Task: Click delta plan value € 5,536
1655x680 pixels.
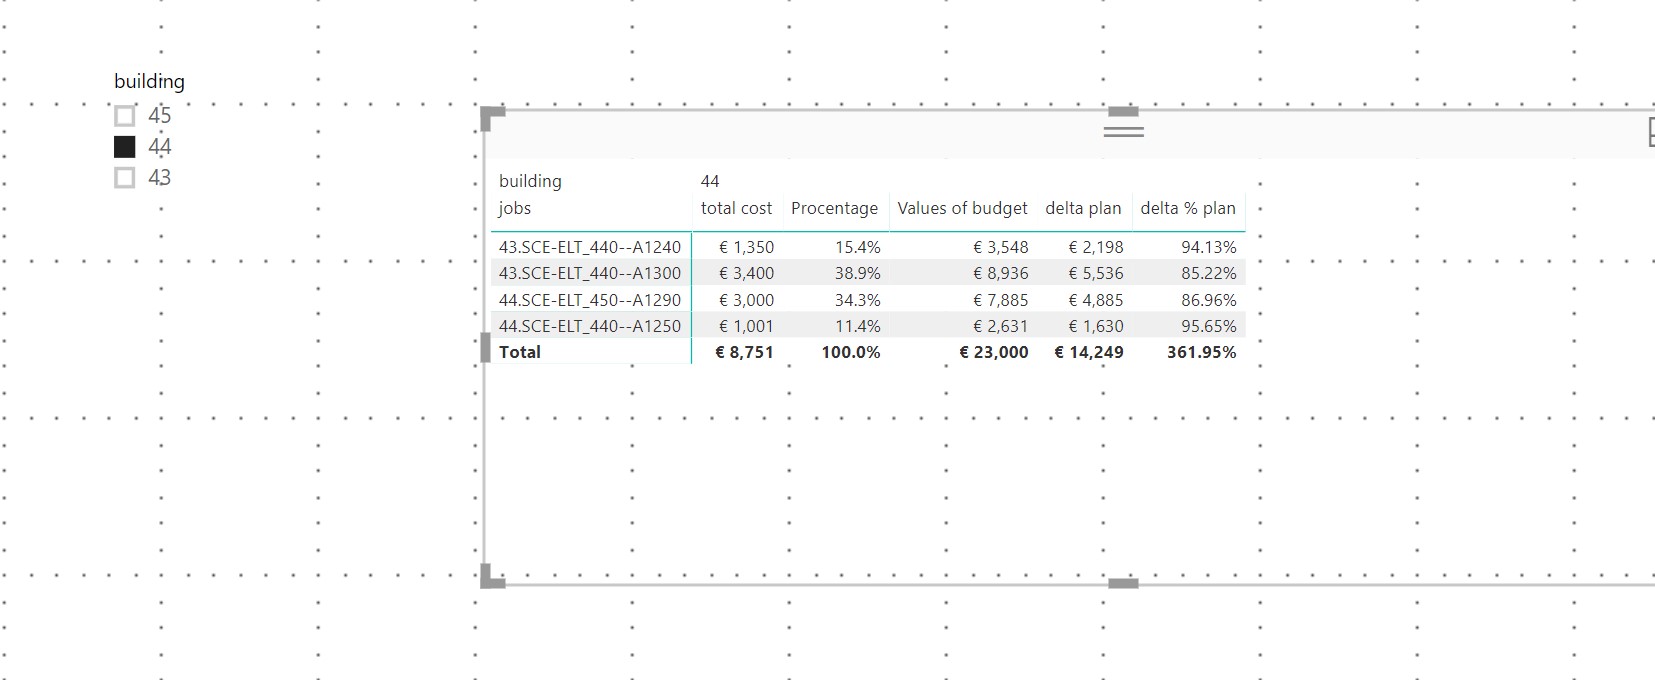Action: tap(1096, 273)
